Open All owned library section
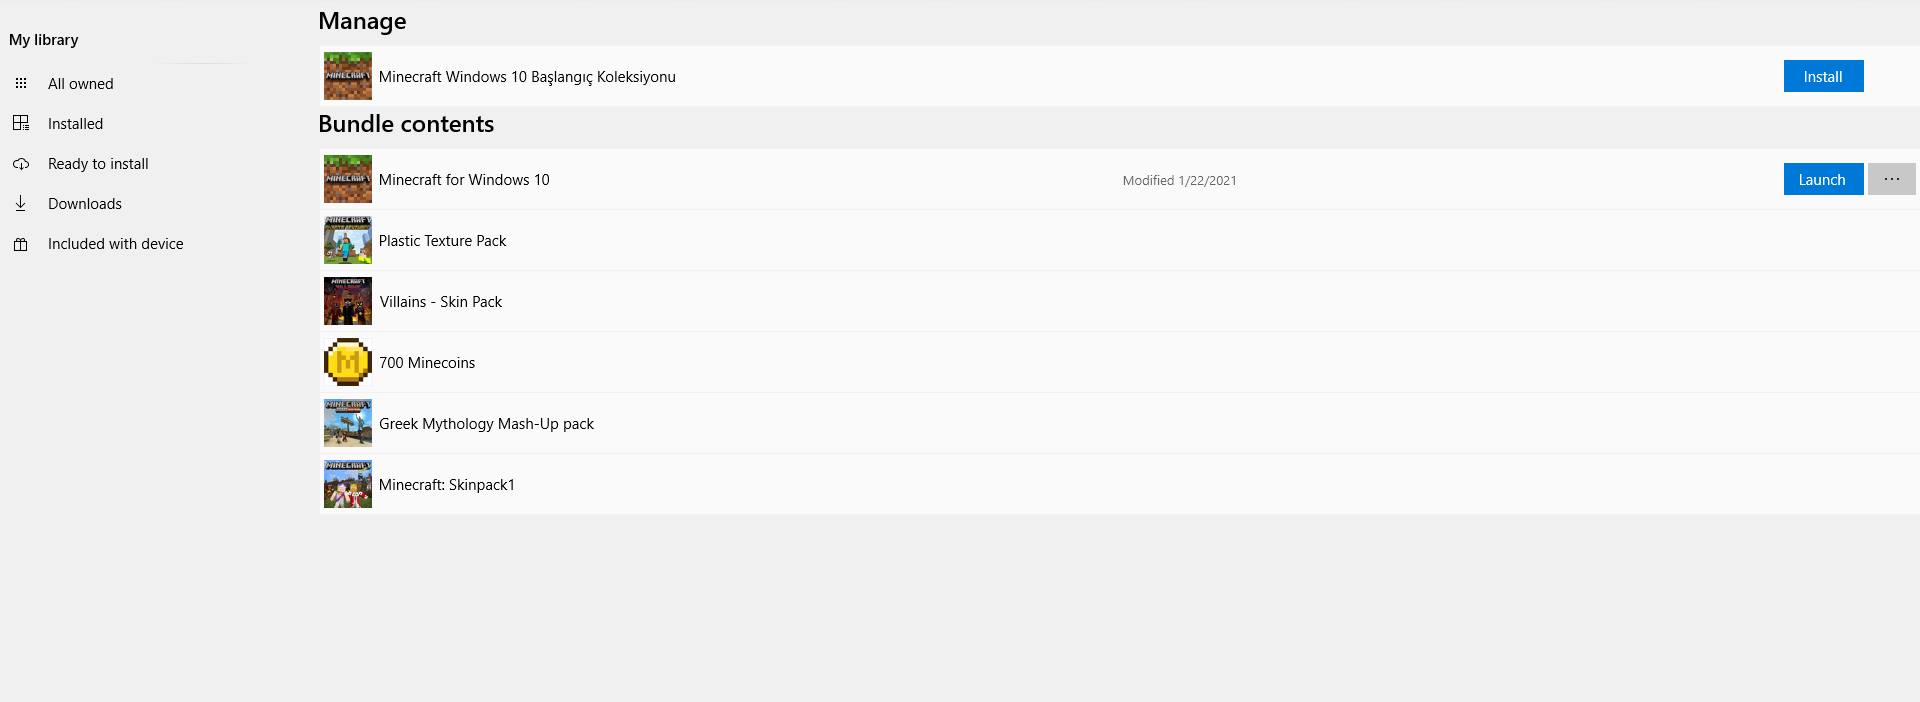Screen dimensions: 1920x702 point(81,84)
